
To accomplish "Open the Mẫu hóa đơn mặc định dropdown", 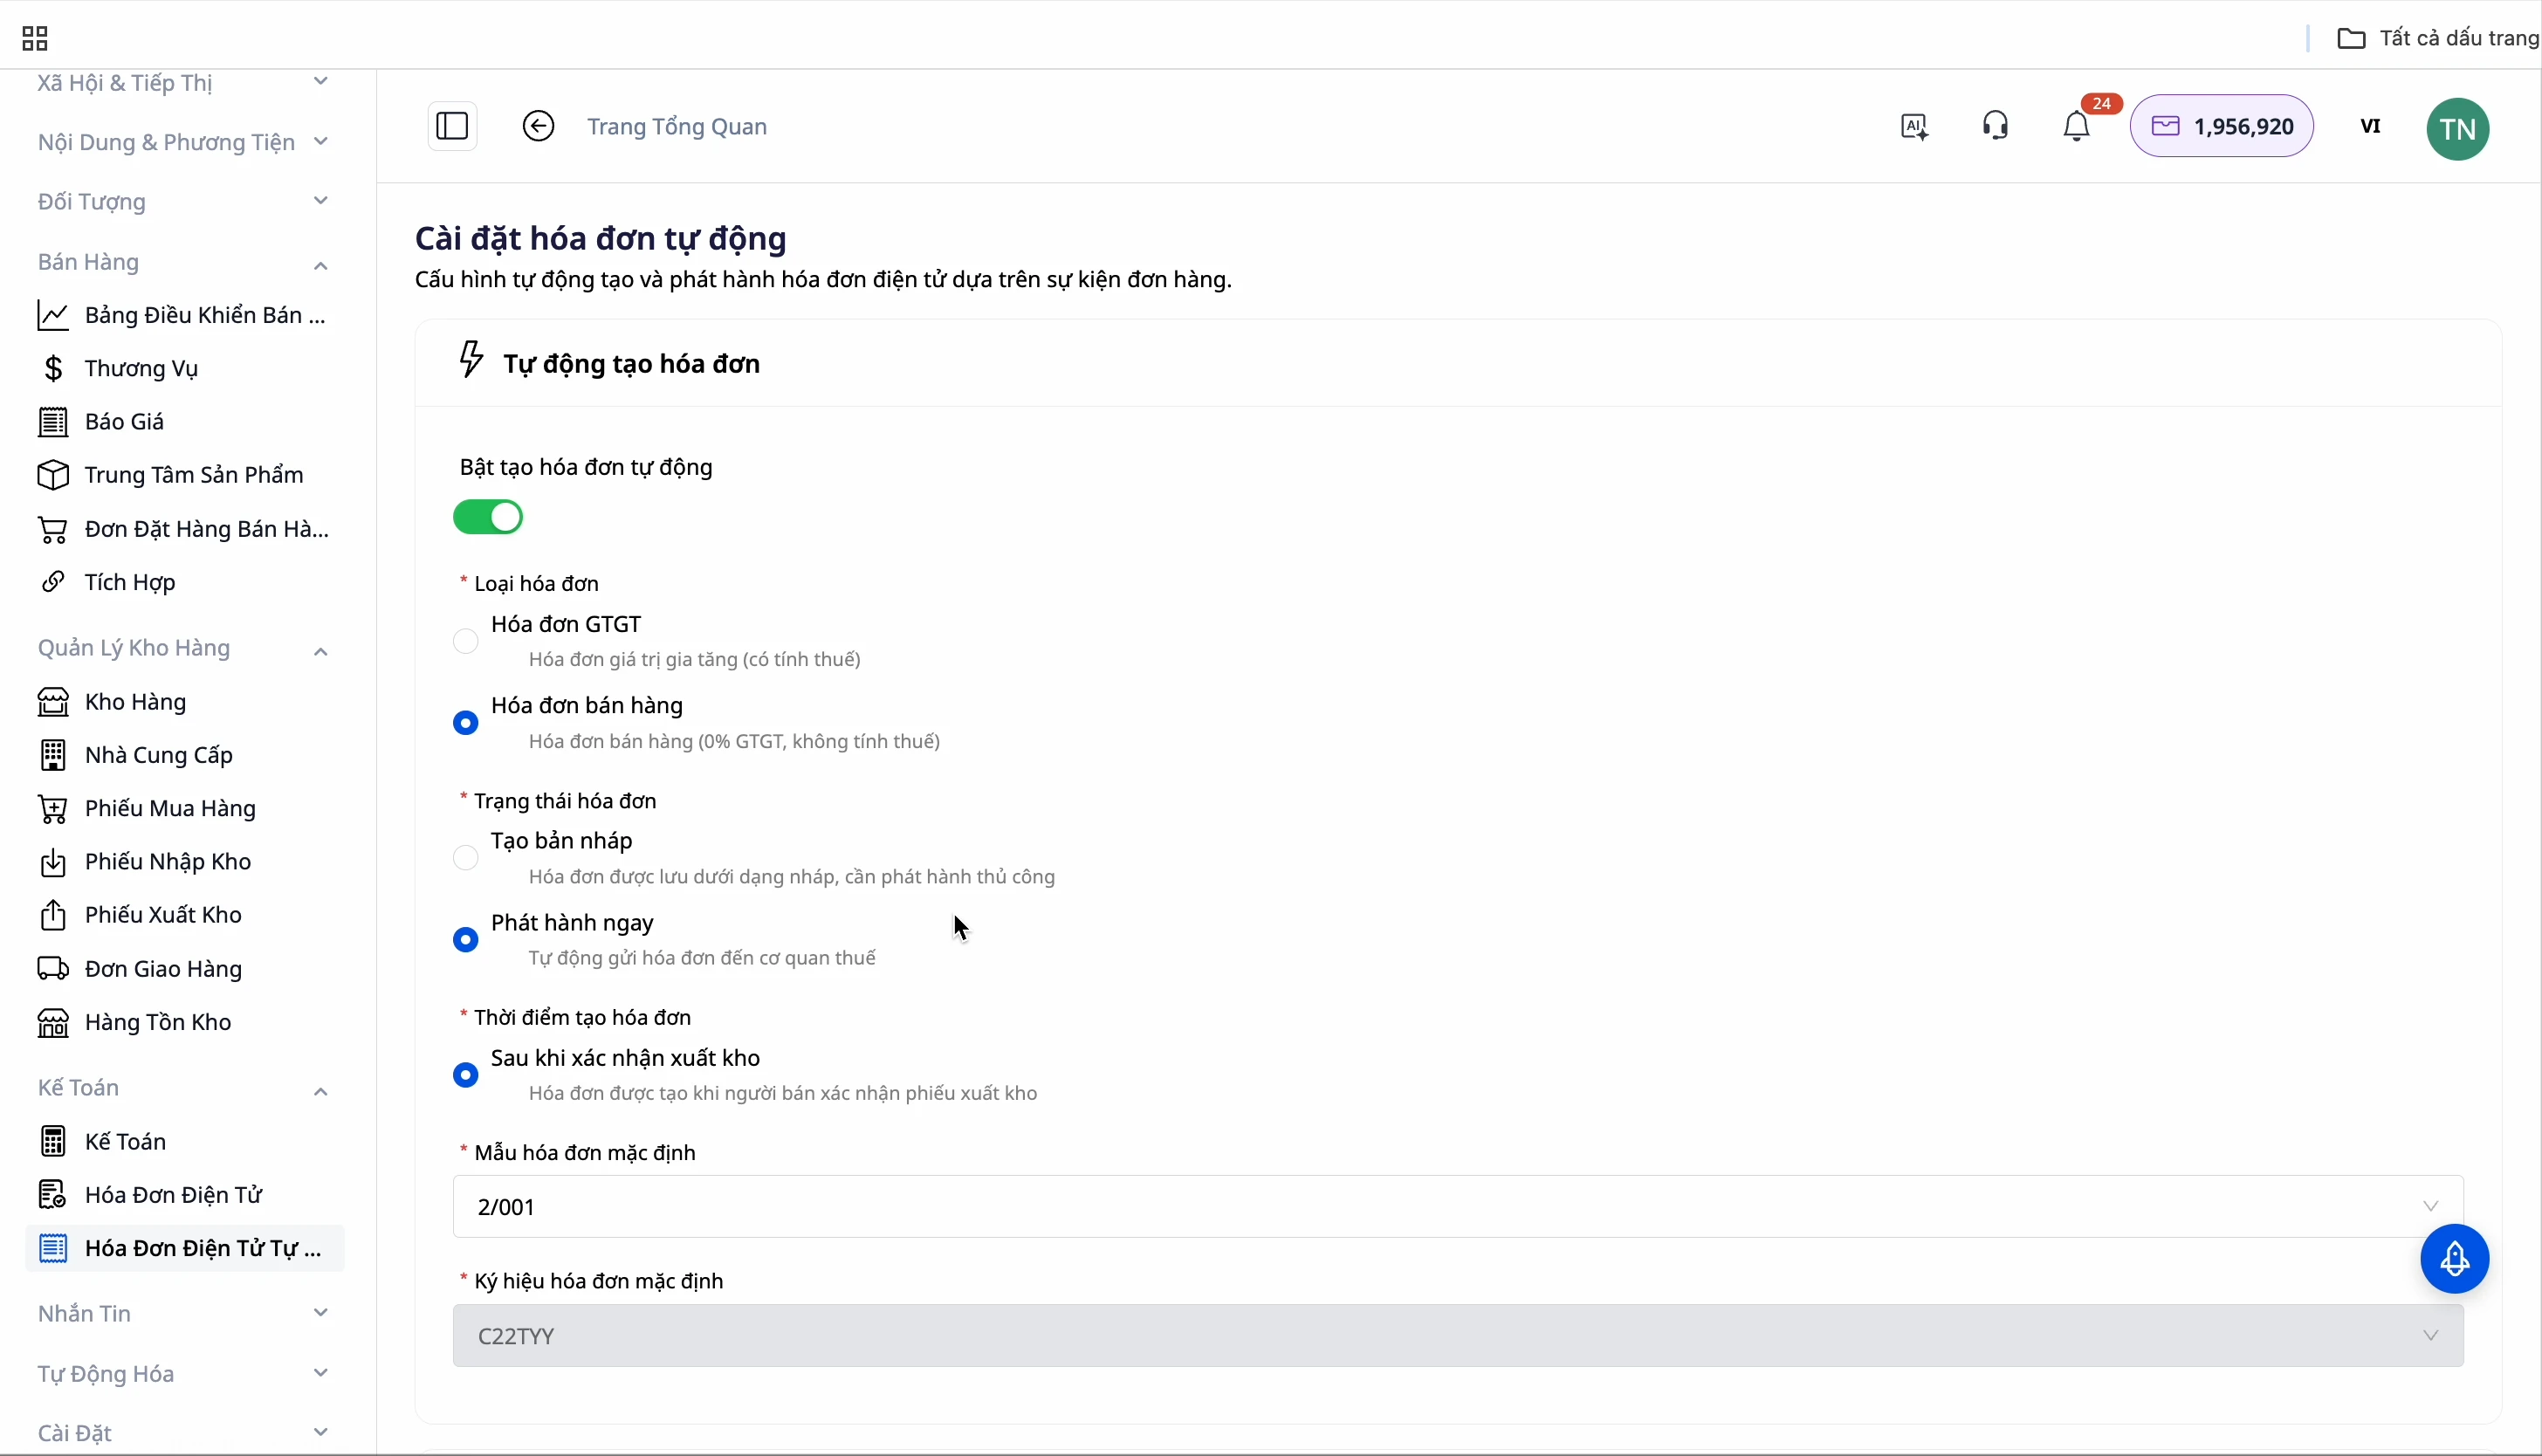I will tap(1457, 1207).
